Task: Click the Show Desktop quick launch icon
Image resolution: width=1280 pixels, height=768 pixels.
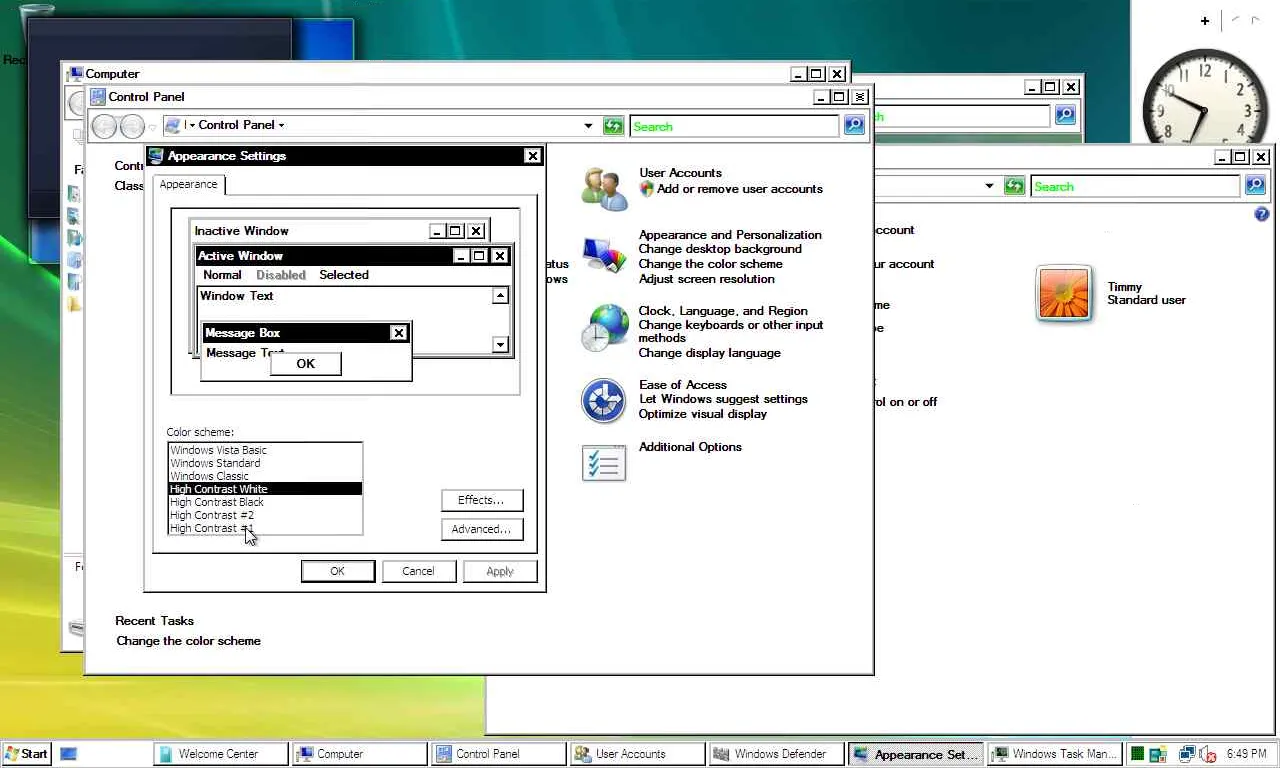Action: 69,754
